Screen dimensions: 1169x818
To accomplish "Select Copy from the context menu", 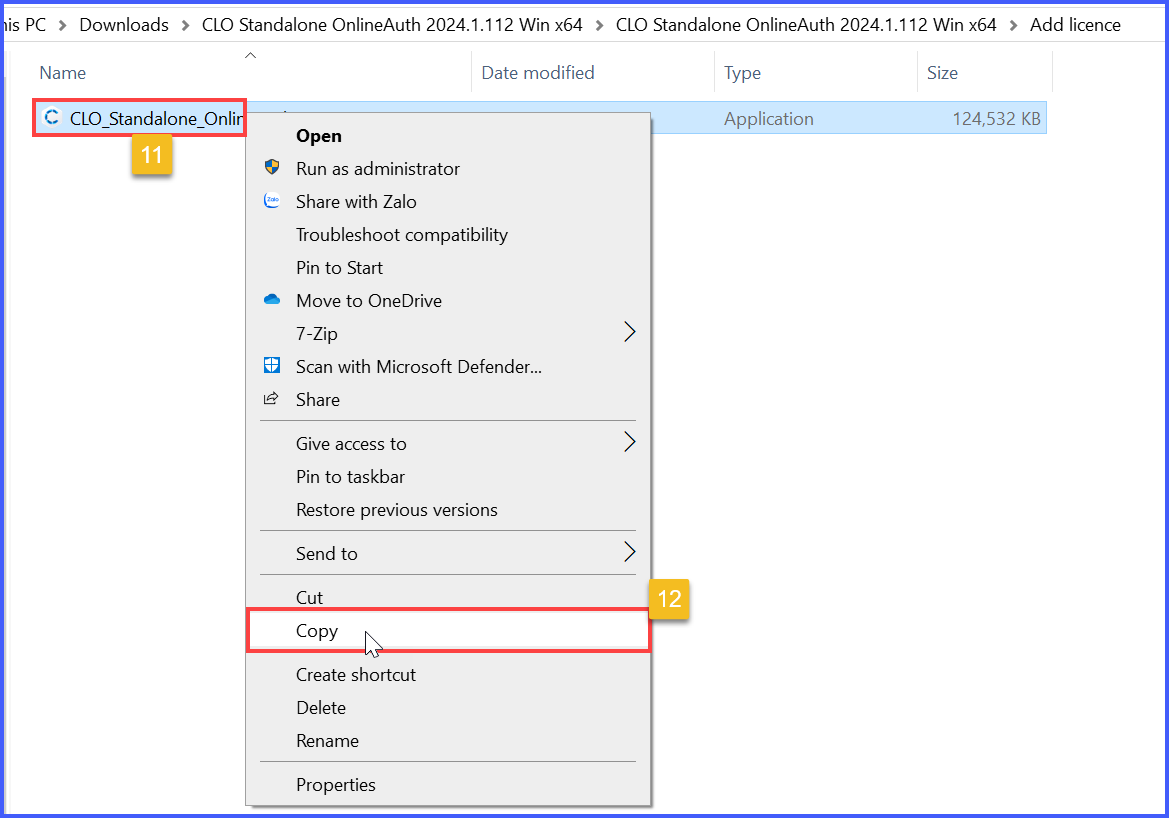I will click(317, 631).
